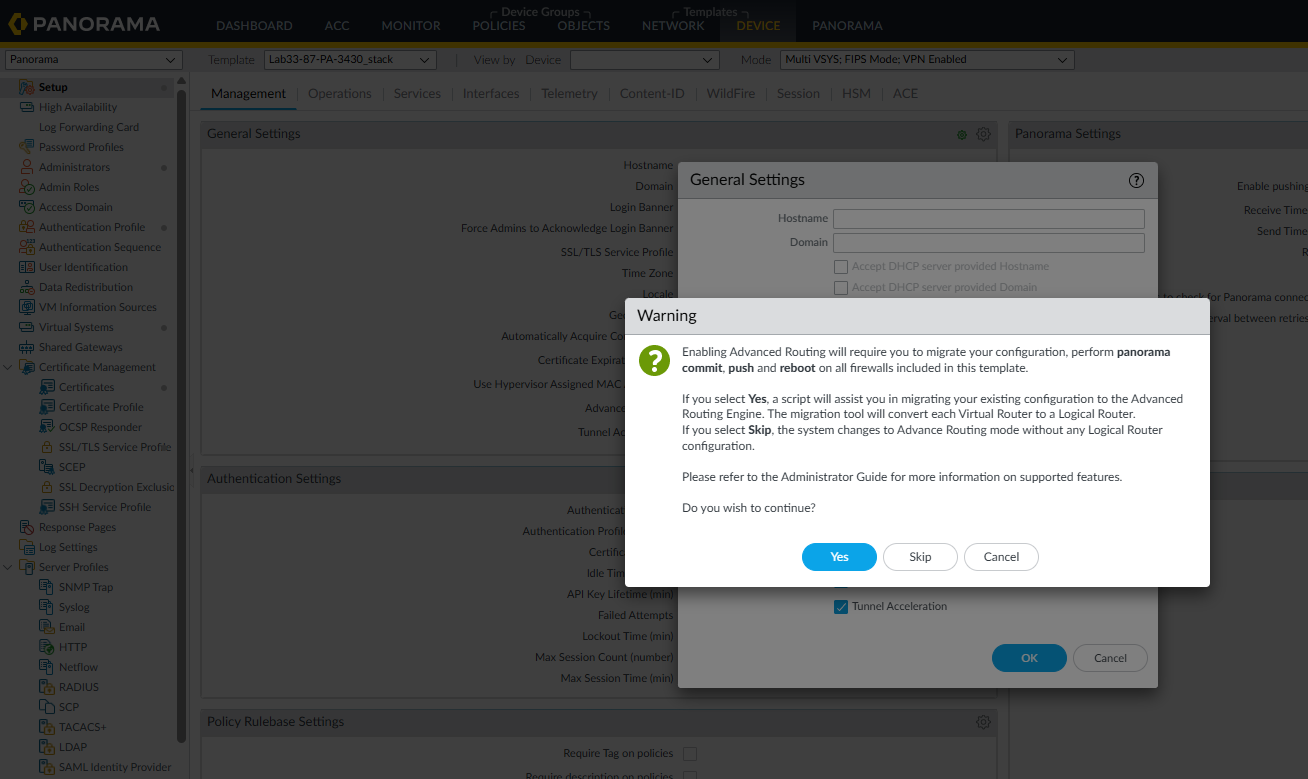Image resolution: width=1308 pixels, height=779 pixels.
Task: Click Cancel in the Warning dialog
Action: pyautogui.click(x=1001, y=557)
